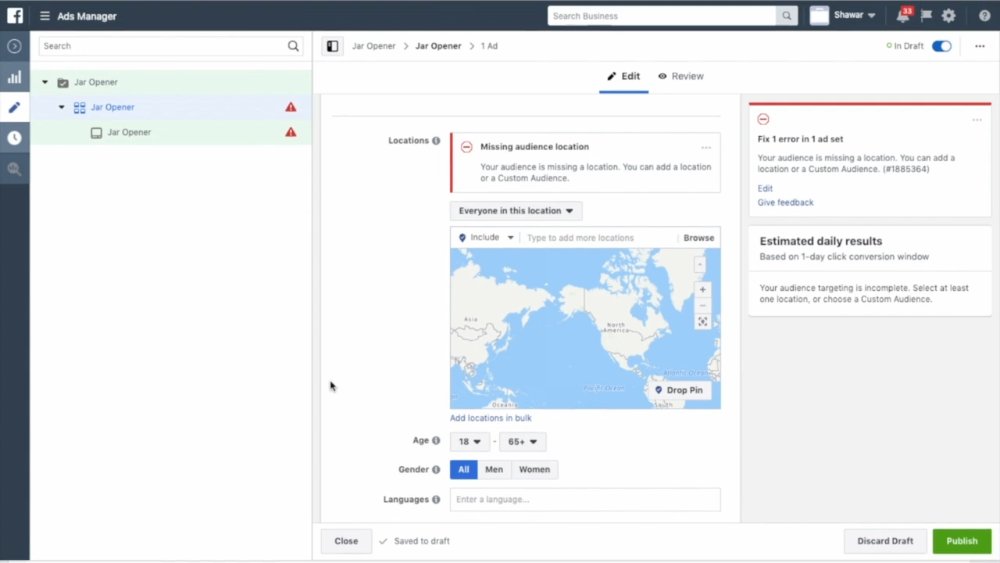The image size is (1000, 563).
Task: Expand the left sidebar arrow icon
Action: pyautogui.click(x=14, y=47)
